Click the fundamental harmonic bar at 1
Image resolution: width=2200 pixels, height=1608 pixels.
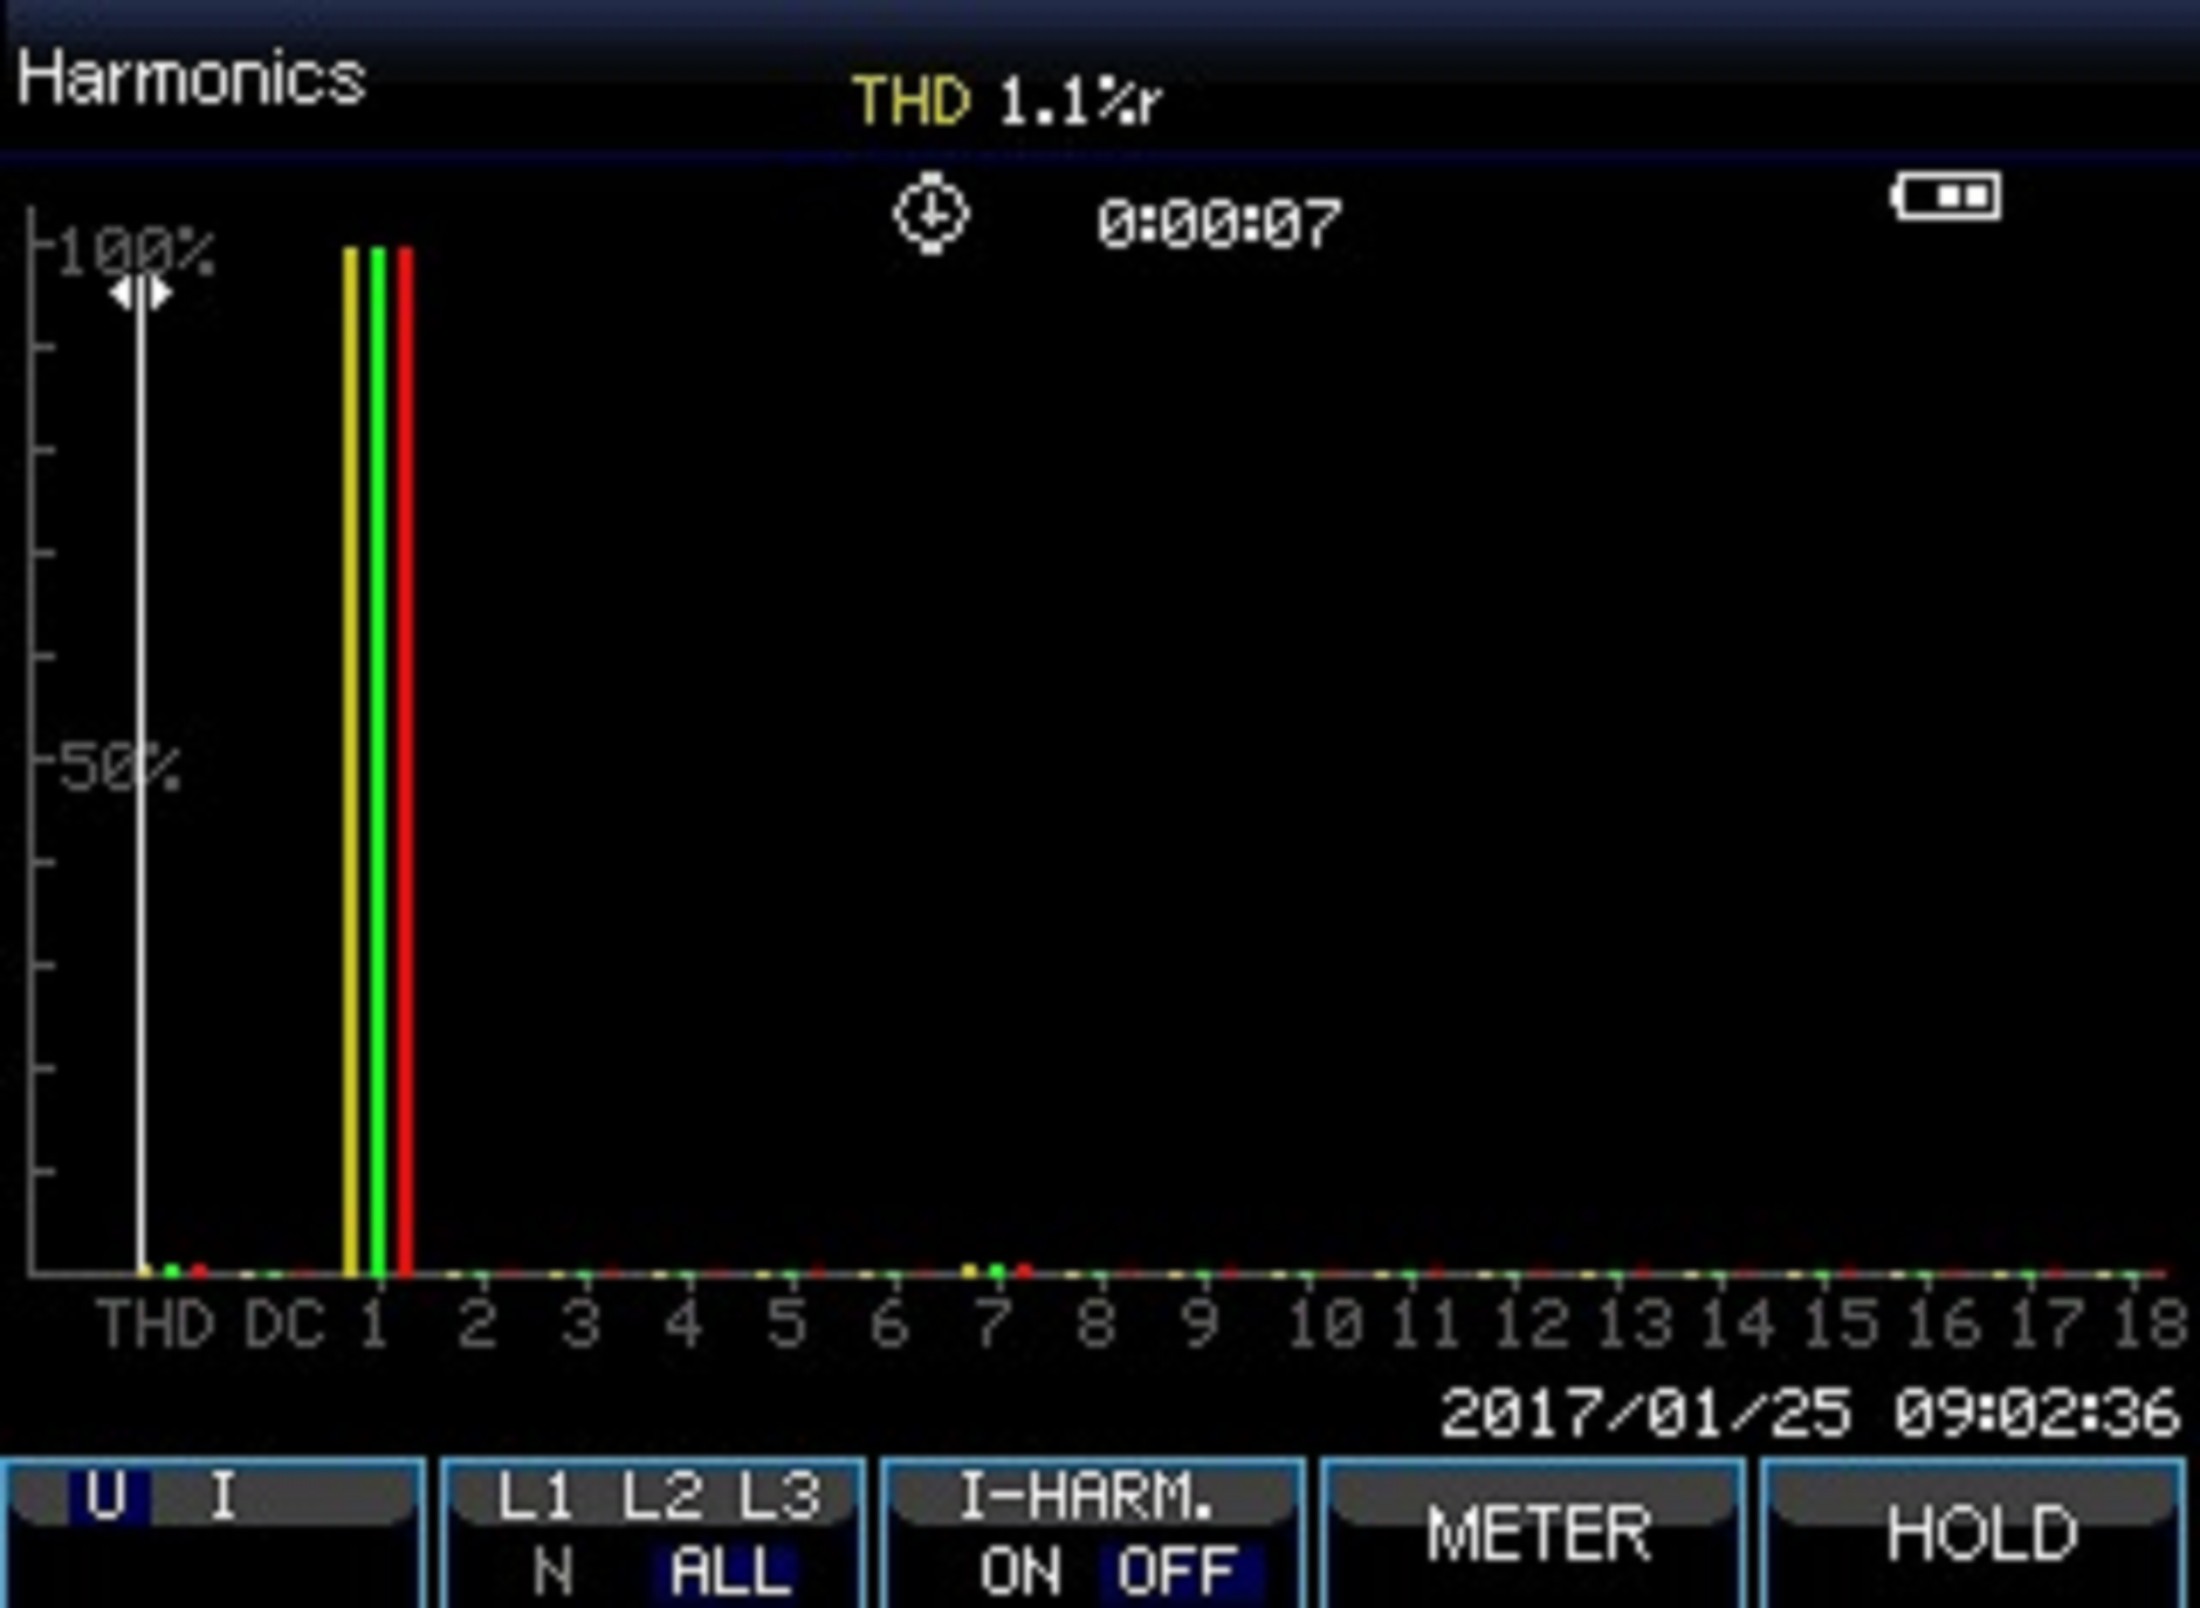(342, 735)
